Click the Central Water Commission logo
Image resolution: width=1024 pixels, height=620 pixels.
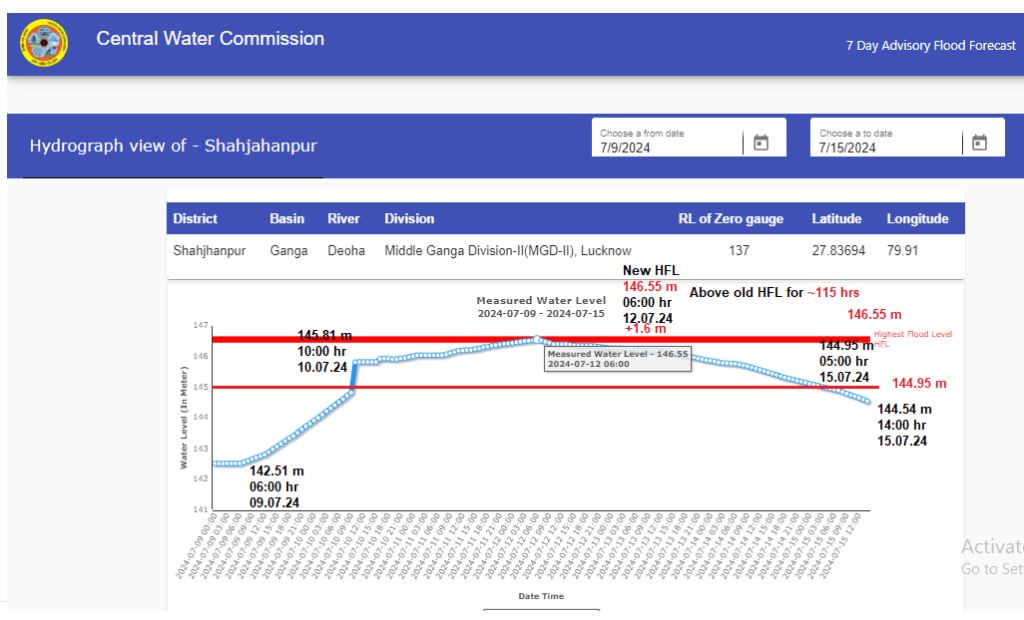[43, 41]
